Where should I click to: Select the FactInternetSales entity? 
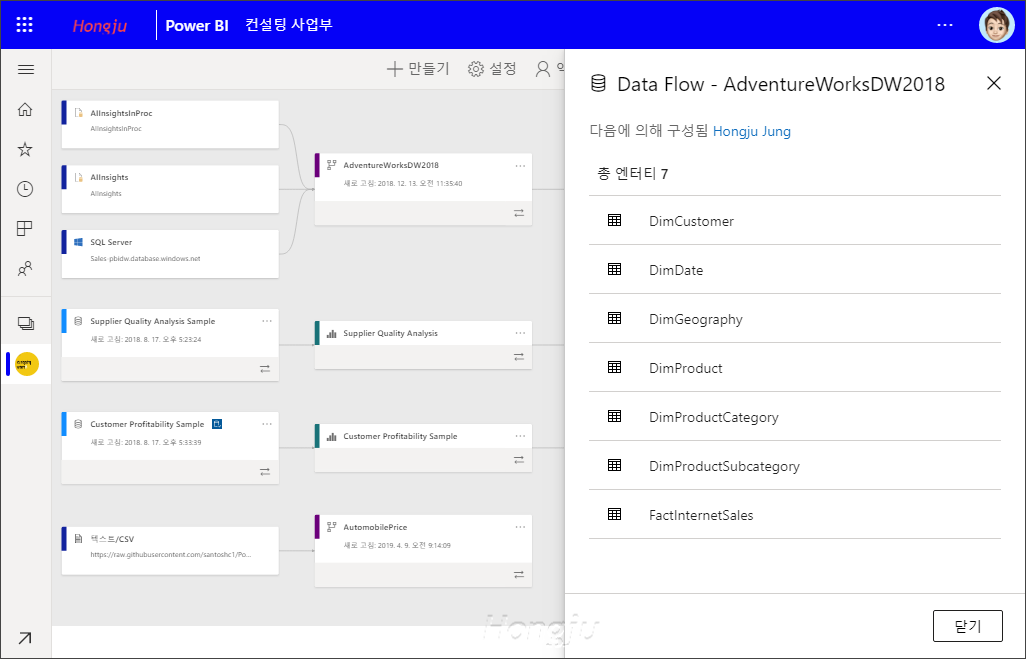pos(795,515)
